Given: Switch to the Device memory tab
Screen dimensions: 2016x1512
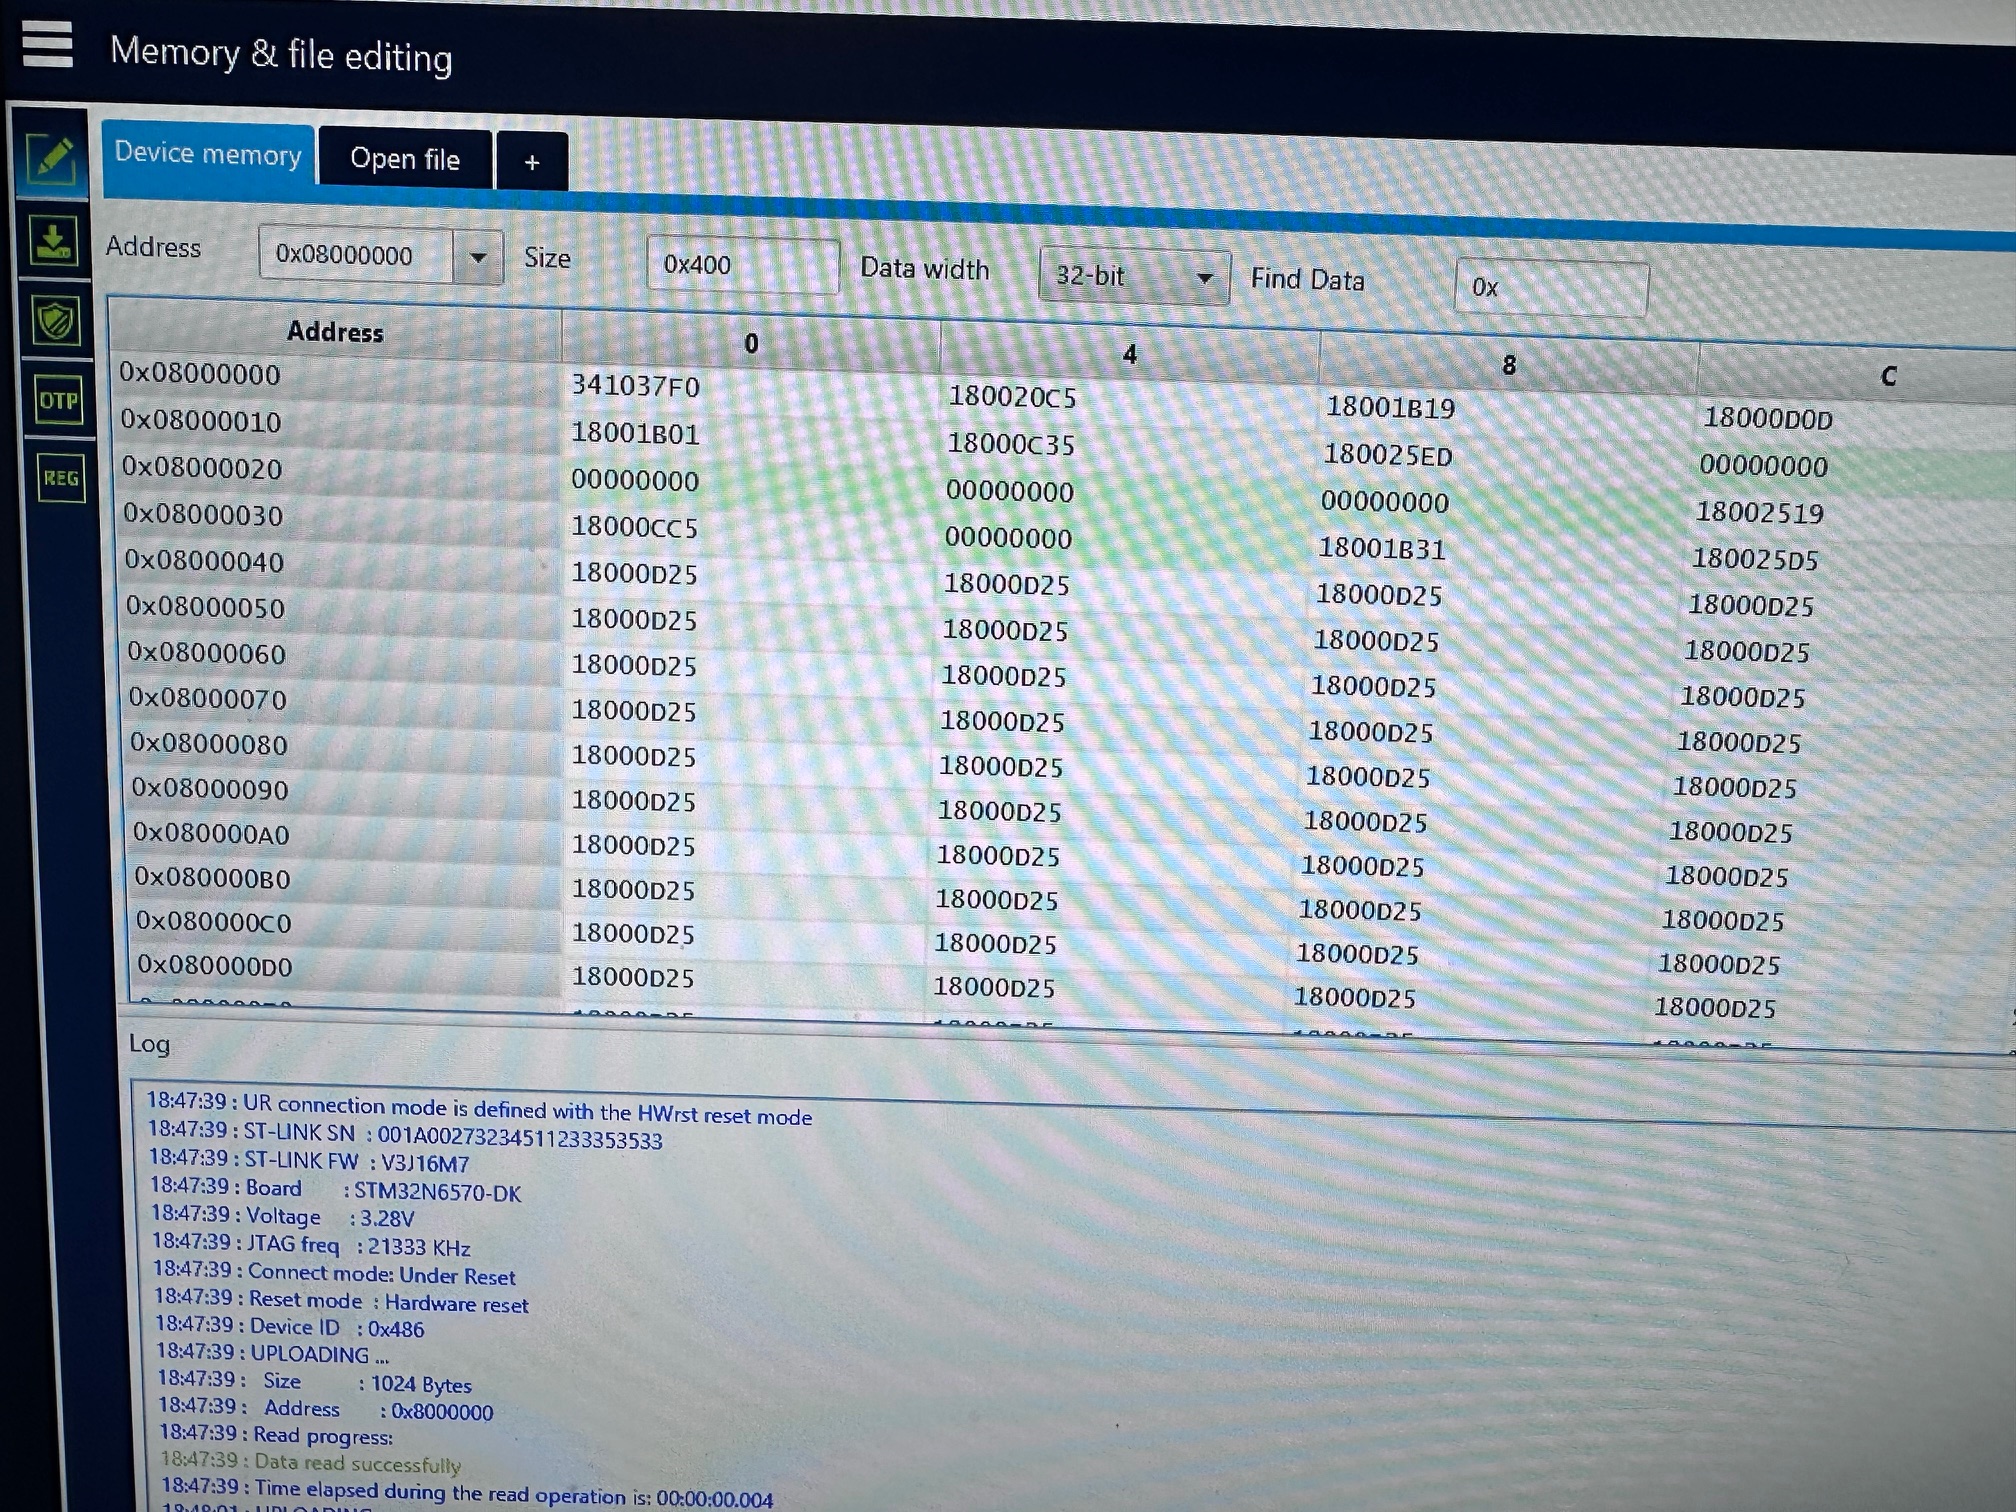Looking at the screenshot, I should point(208,154).
